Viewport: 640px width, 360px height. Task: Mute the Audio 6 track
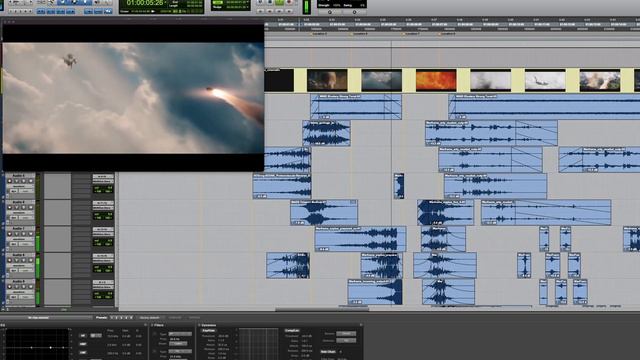coord(30,207)
